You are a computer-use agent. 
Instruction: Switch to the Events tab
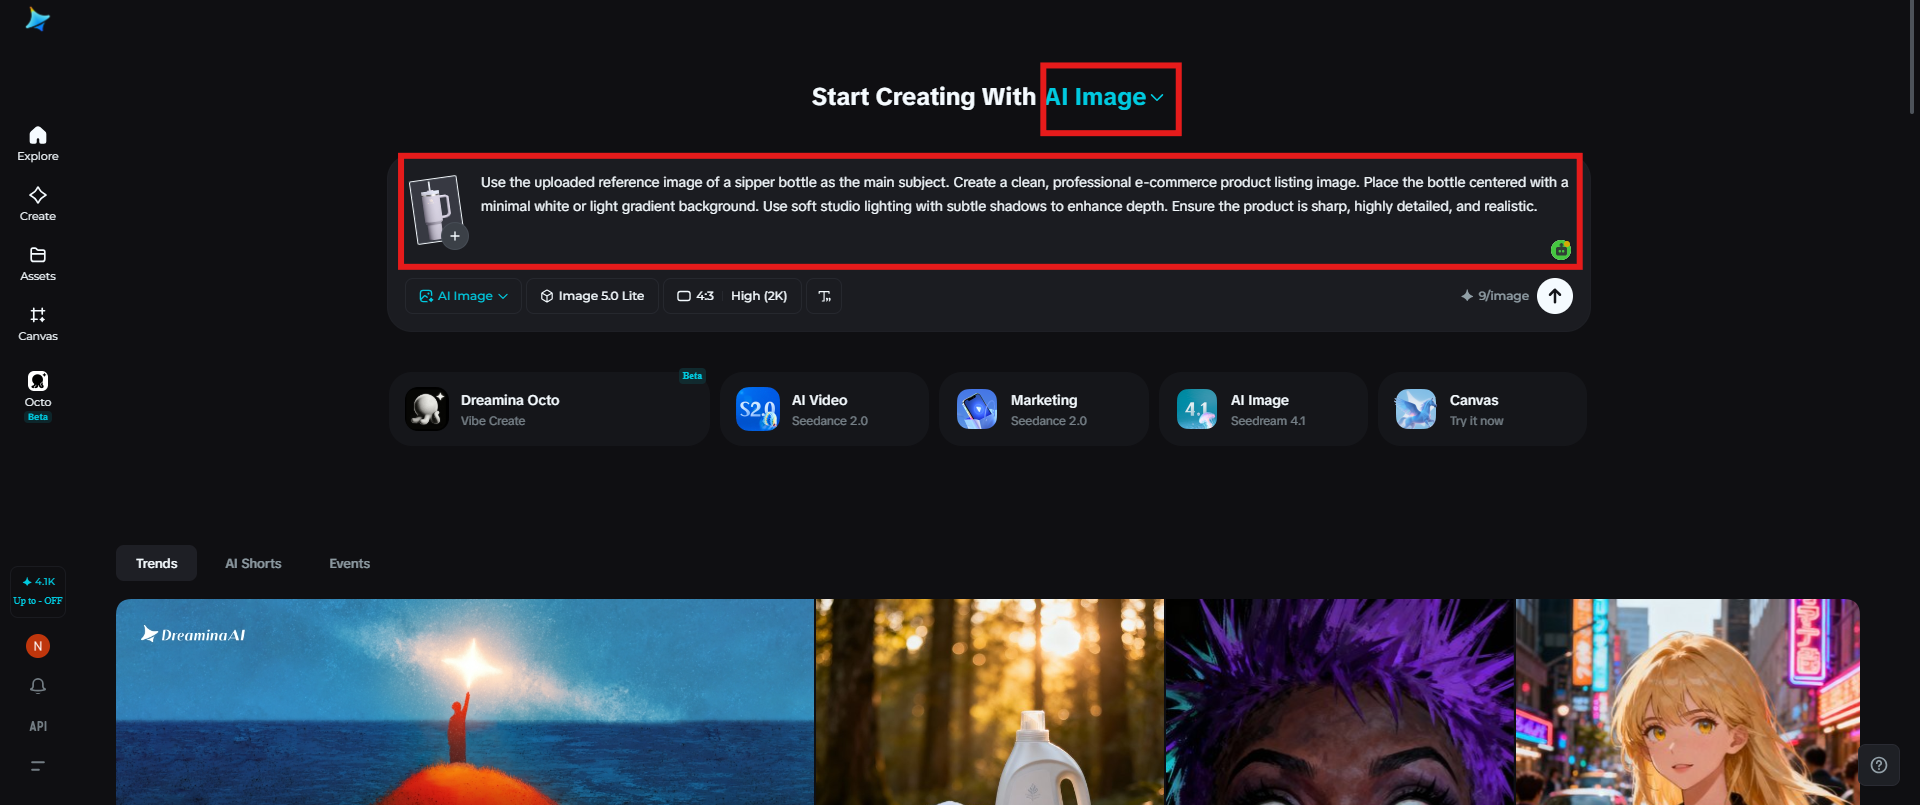pos(350,564)
